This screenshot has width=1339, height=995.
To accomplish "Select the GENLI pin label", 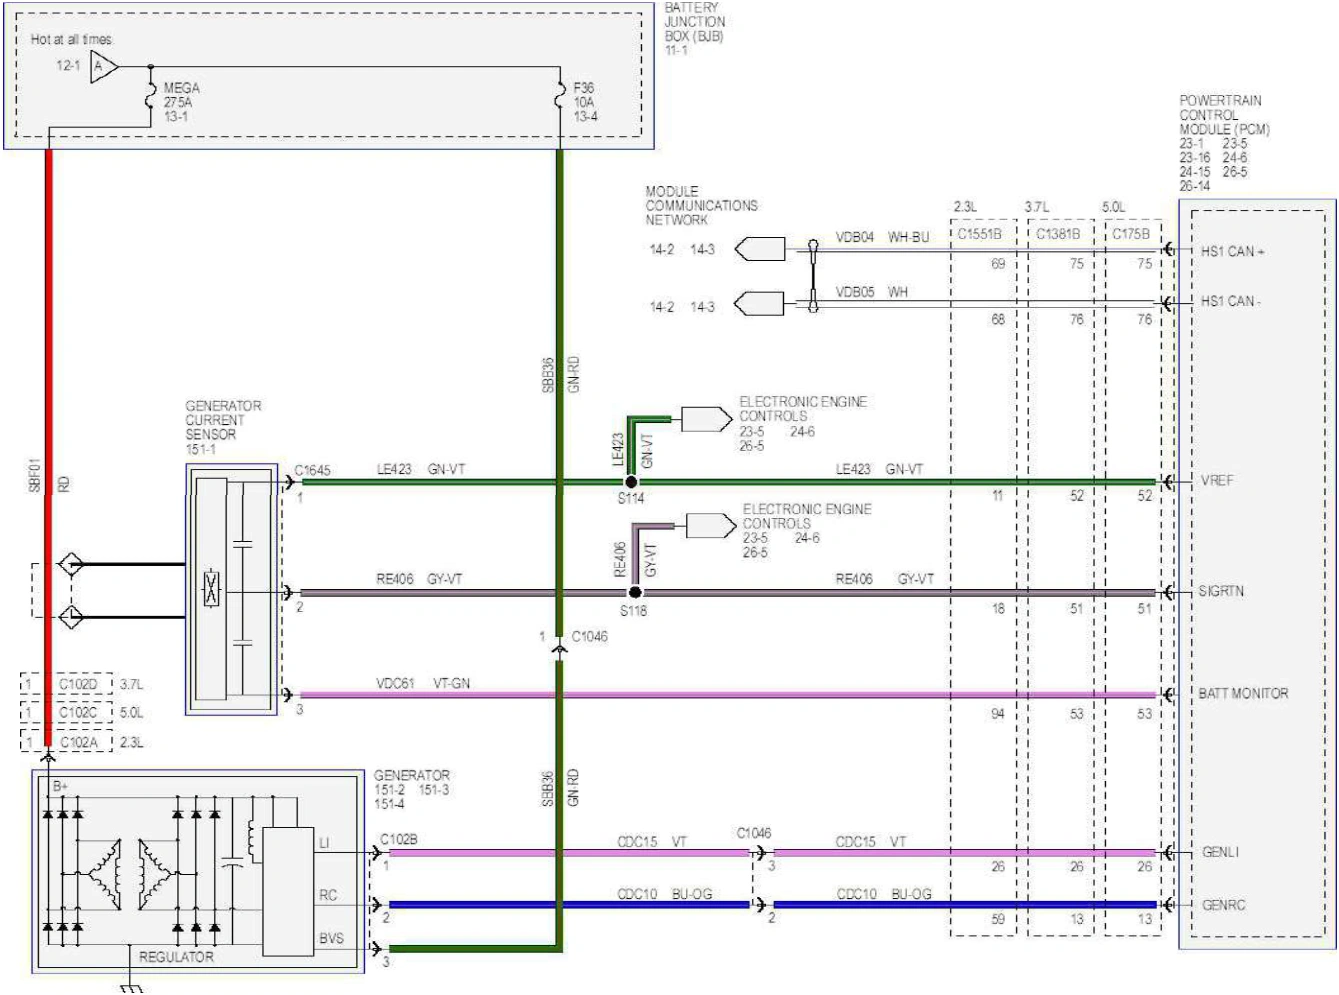I will [1220, 852].
